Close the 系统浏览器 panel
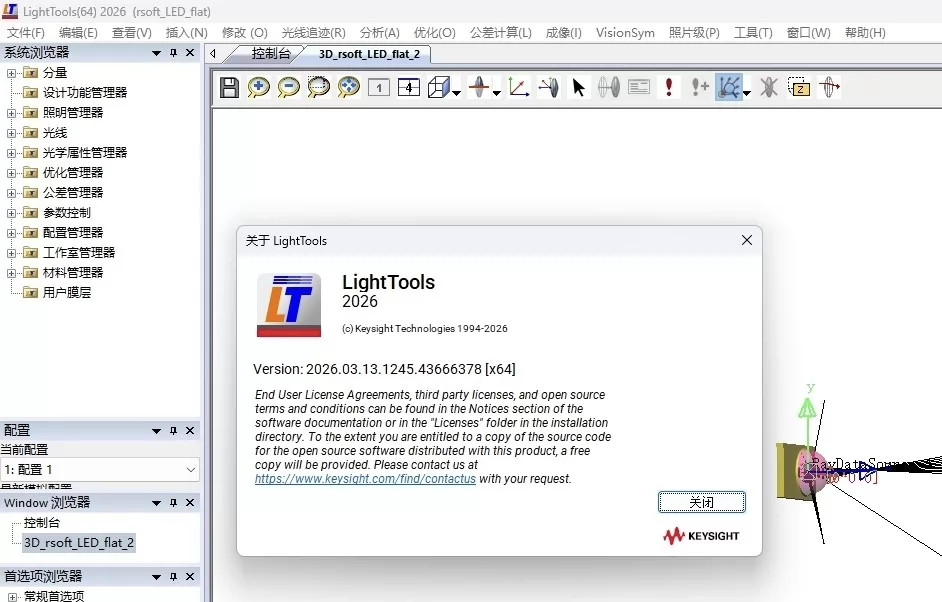942x602 pixels. (190, 53)
